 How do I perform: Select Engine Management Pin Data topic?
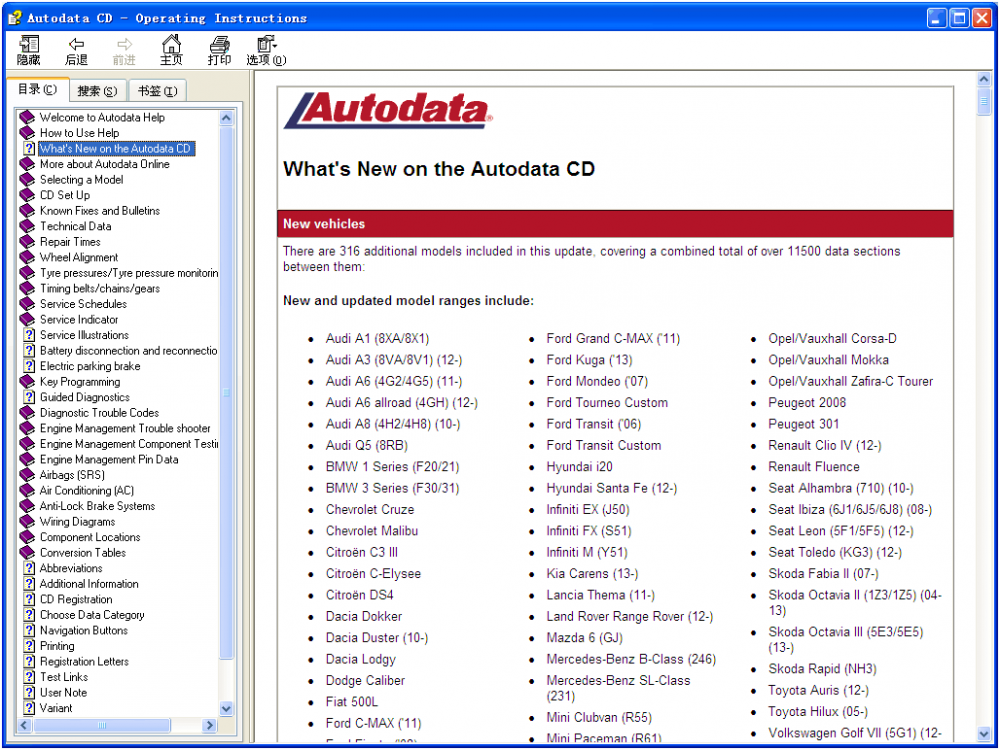[x=109, y=459]
